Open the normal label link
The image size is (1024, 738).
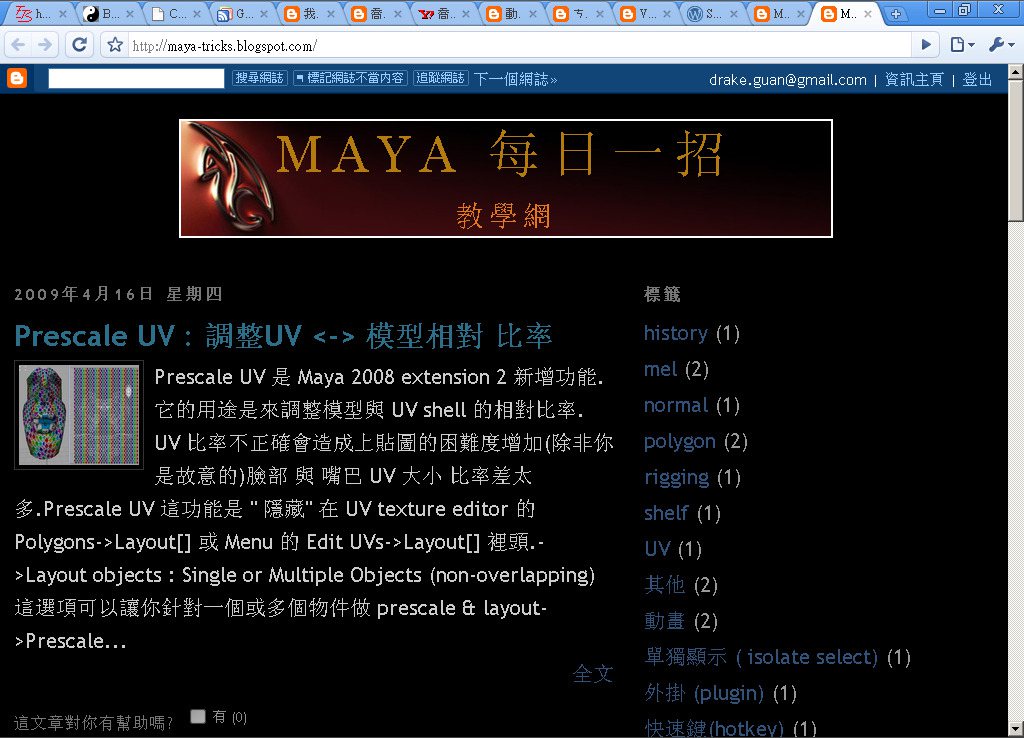676,405
